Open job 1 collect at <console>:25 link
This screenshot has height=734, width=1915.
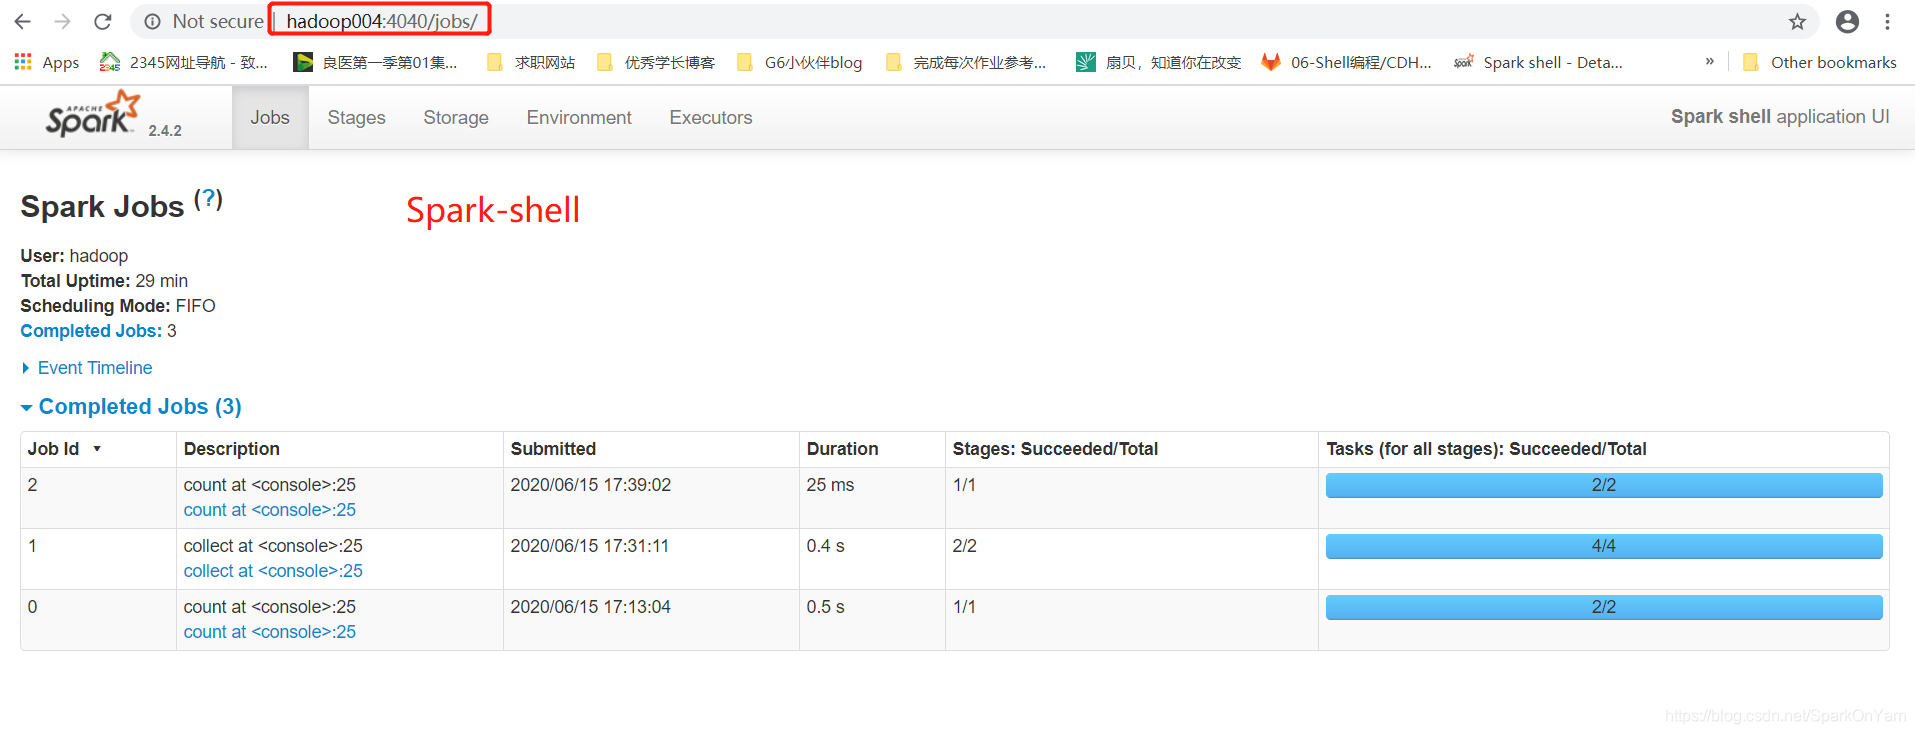[x=273, y=571]
